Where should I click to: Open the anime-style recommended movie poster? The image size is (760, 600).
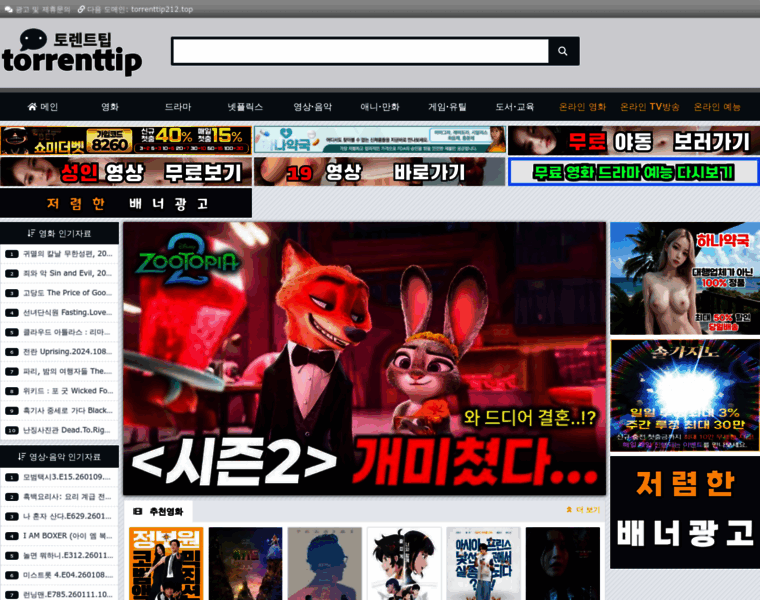[x=404, y=564]
